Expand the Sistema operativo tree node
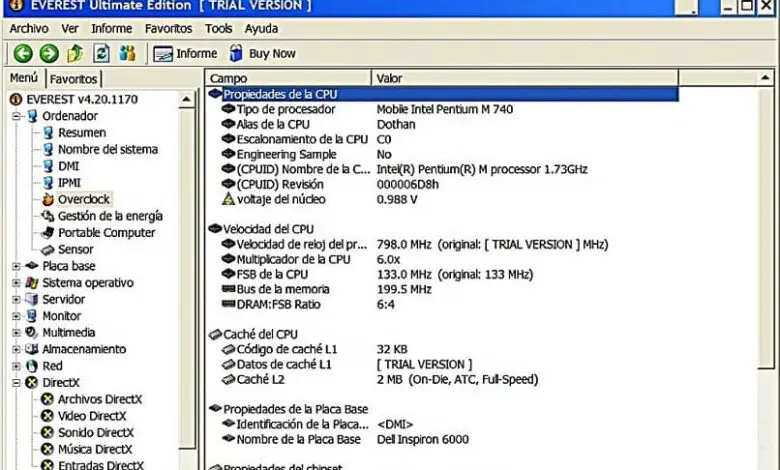780x470 pixels. (x=16, y=283)
